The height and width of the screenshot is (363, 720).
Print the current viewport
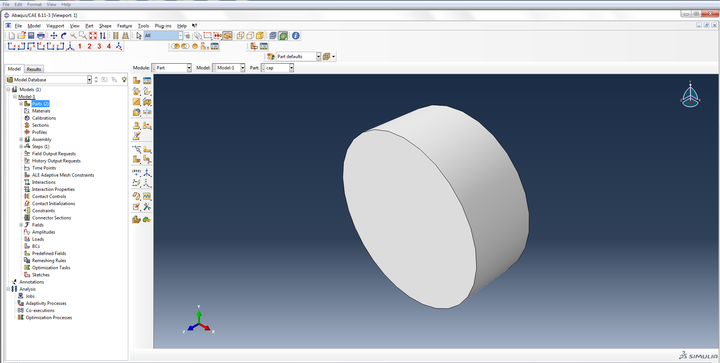(x=41, y=35)
